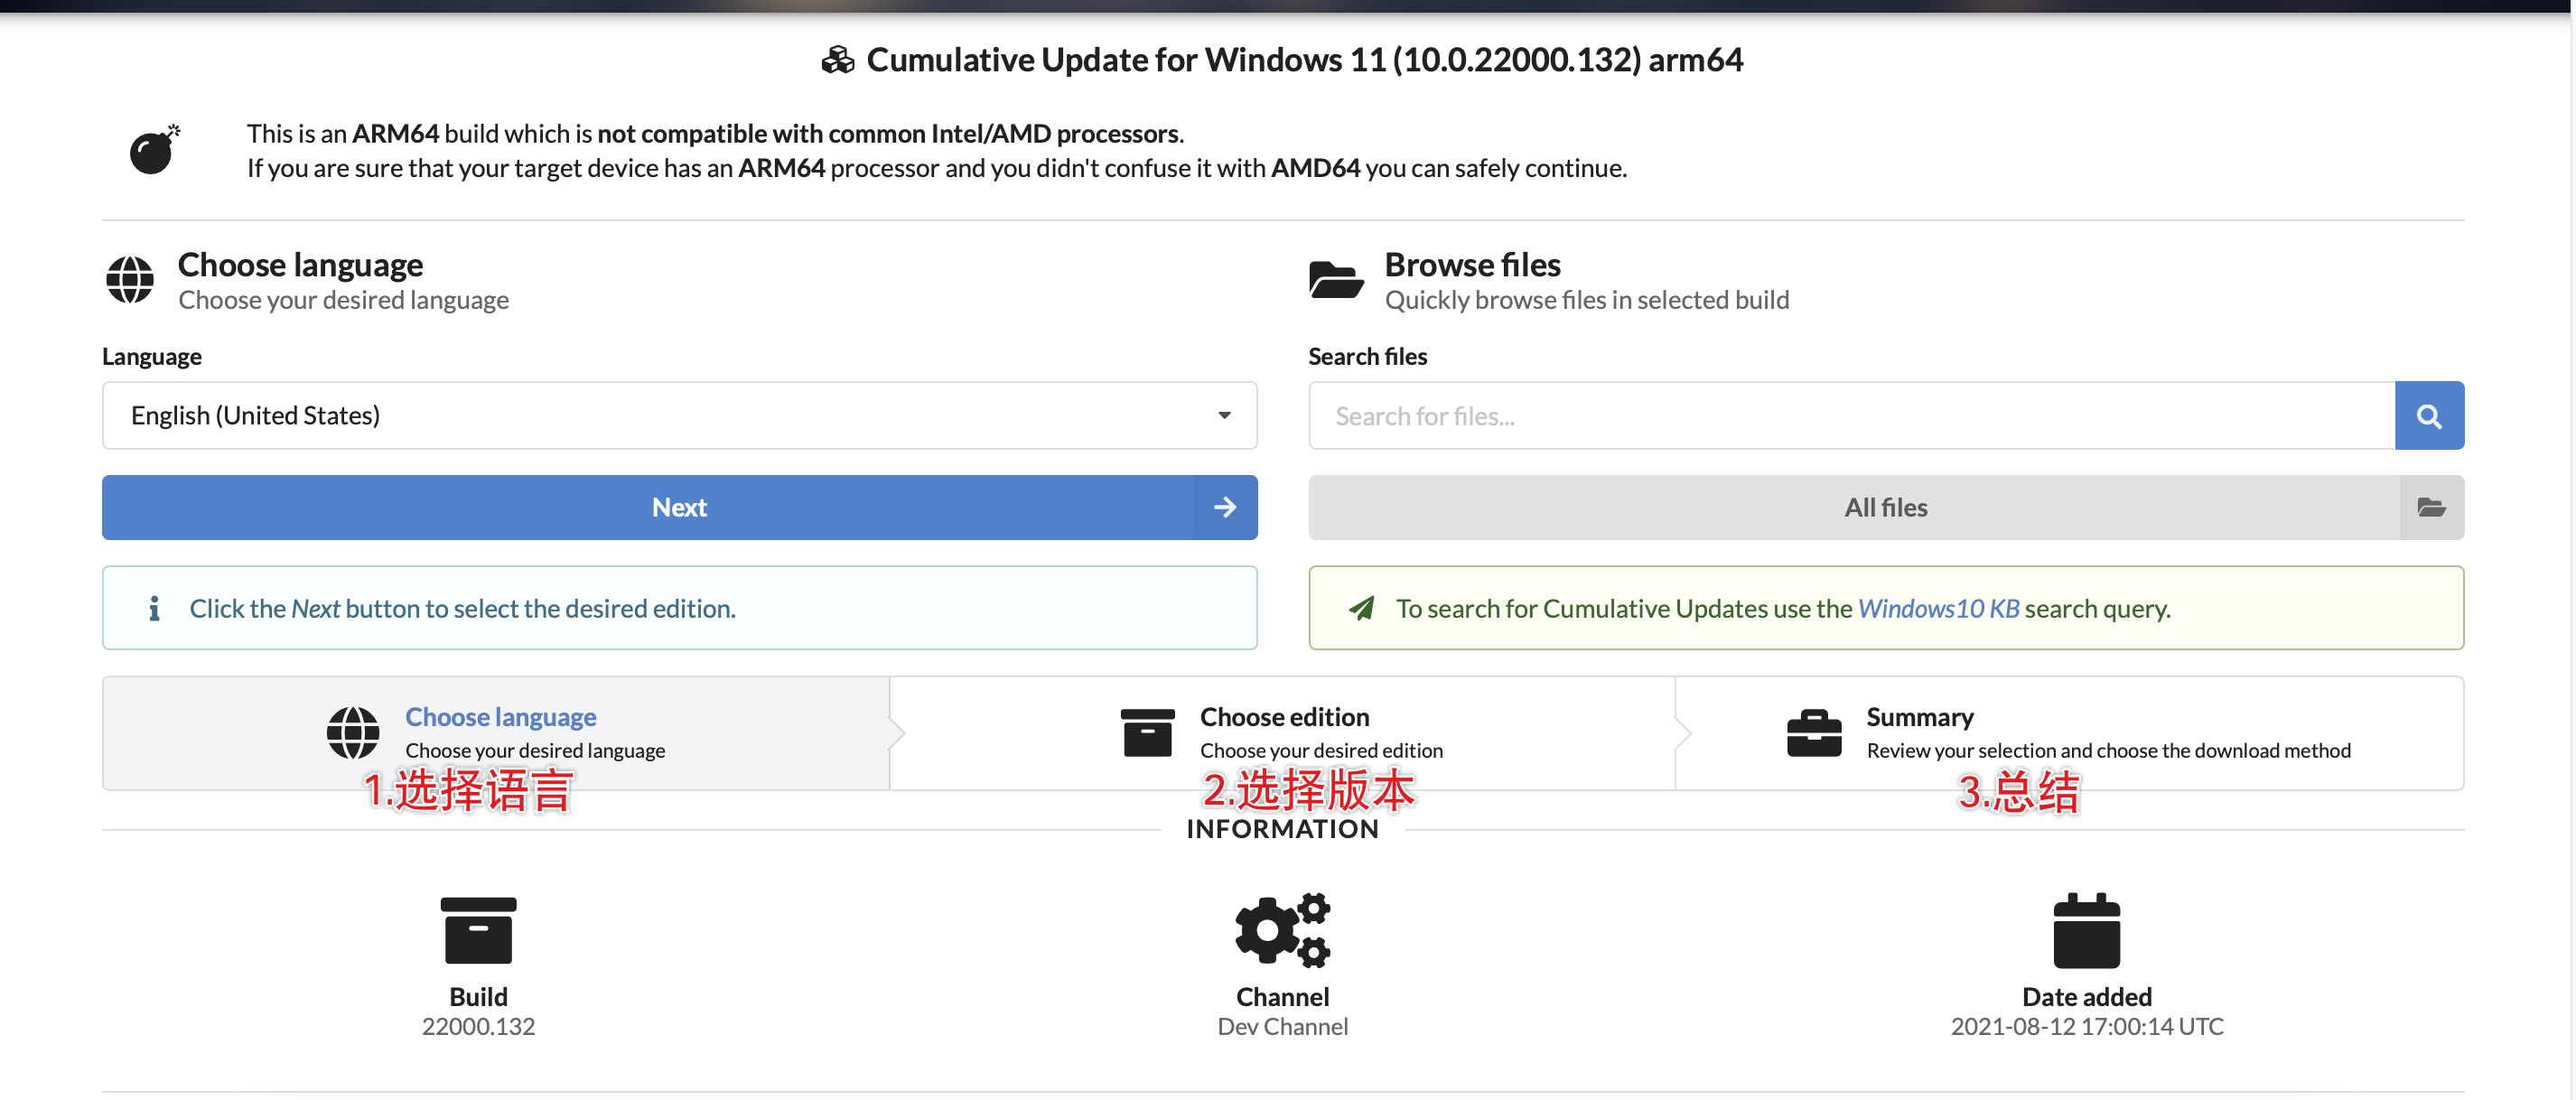Click the bomb warning icon
This screenshot has width=2576, height=1100.
[x=155, y=150]
